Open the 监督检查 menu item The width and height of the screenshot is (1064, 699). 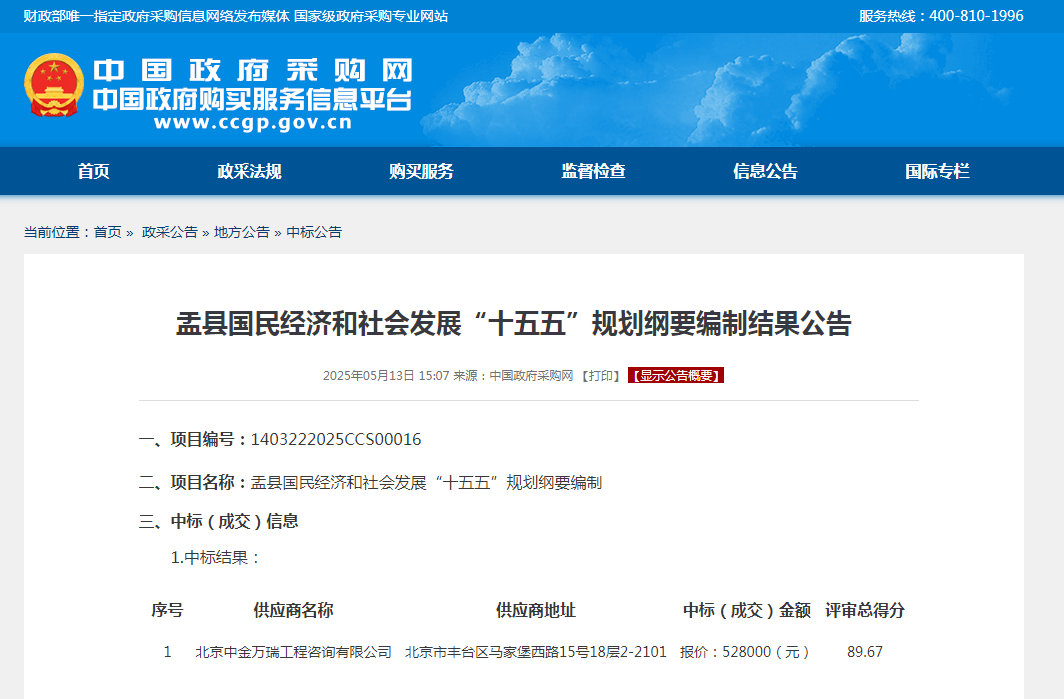click(593, 170)
